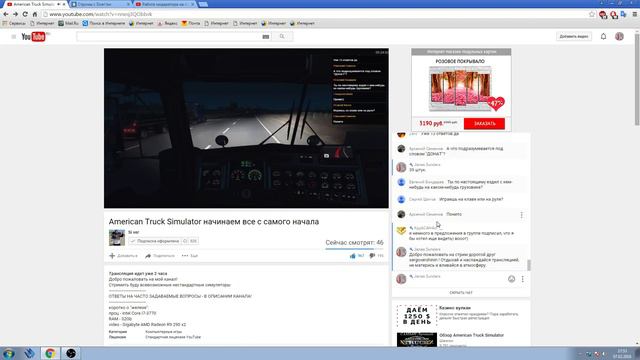640x360 pixels.
Task: Open the black round app in the taskbar
Action: pos(71,353)
